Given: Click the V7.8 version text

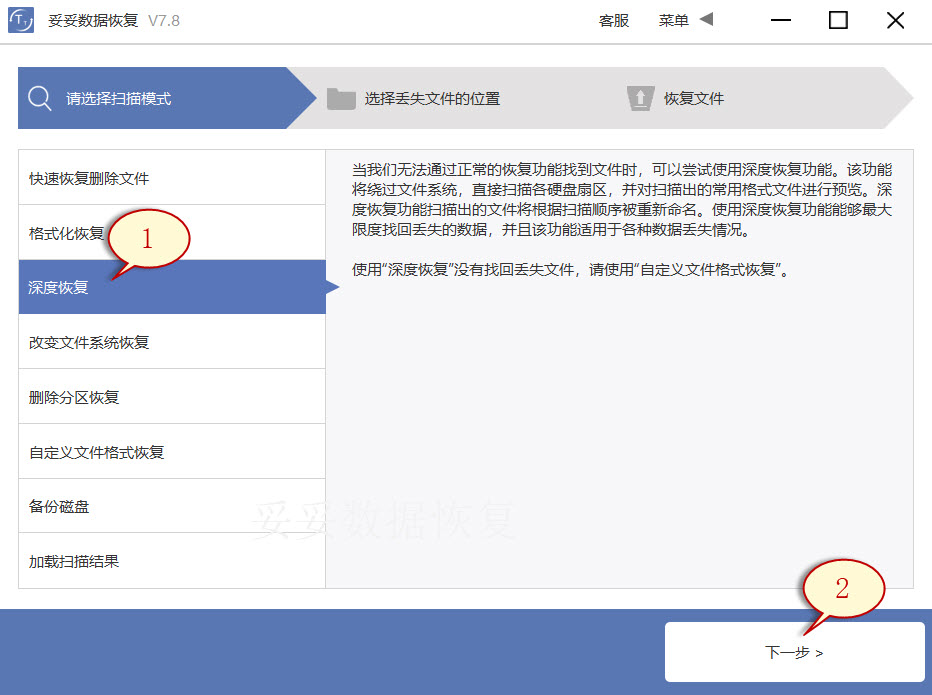Looking at the screenshot, I should pos(163,21).
